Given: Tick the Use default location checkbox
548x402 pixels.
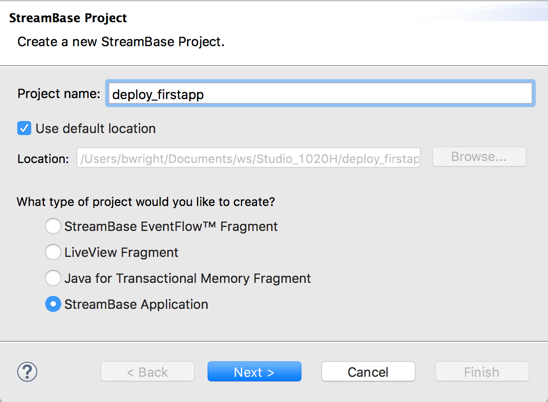Looking at the screenshot, I should (24, 128).
